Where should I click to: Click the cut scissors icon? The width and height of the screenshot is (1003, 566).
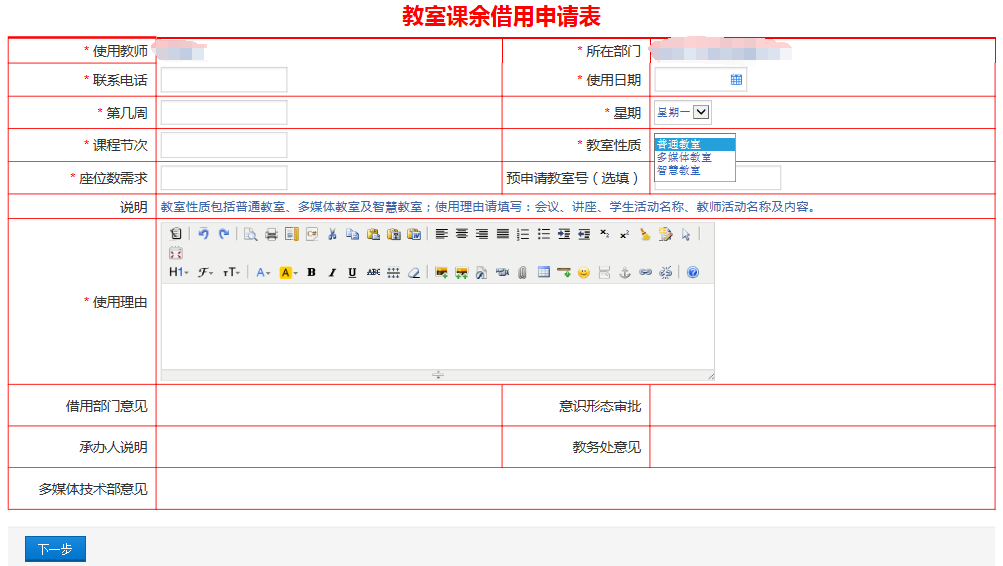click(332, 234)
